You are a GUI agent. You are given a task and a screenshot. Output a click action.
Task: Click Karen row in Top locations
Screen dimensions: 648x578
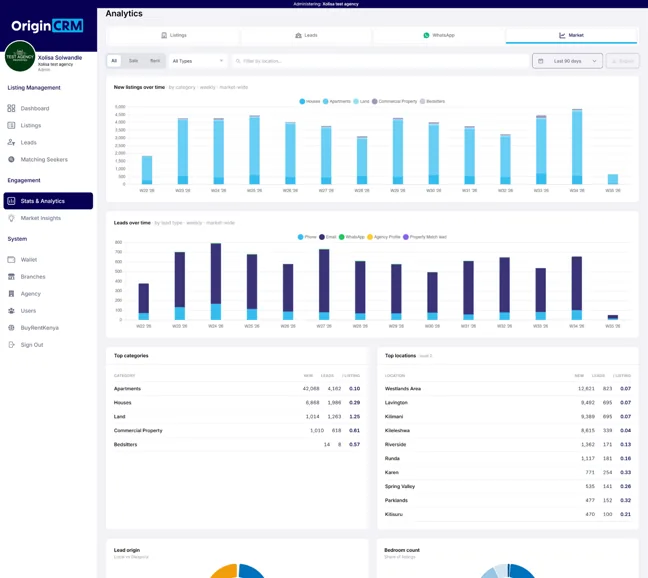(508, 472)
